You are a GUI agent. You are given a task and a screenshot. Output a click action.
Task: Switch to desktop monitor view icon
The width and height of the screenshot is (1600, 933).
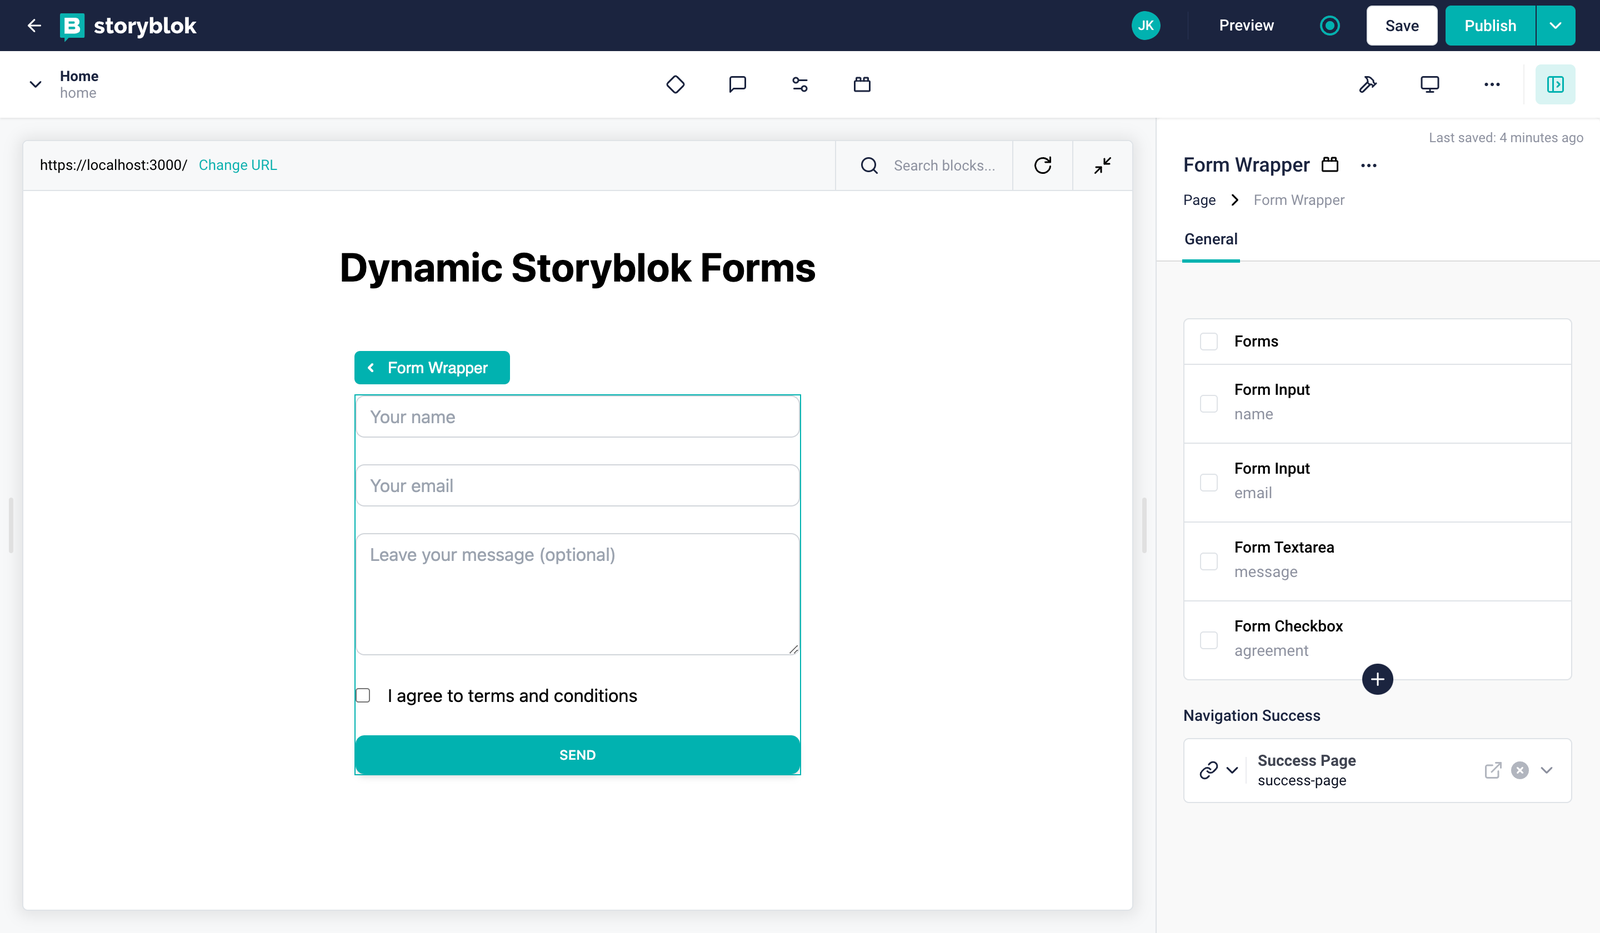[x=1430, y=84]
